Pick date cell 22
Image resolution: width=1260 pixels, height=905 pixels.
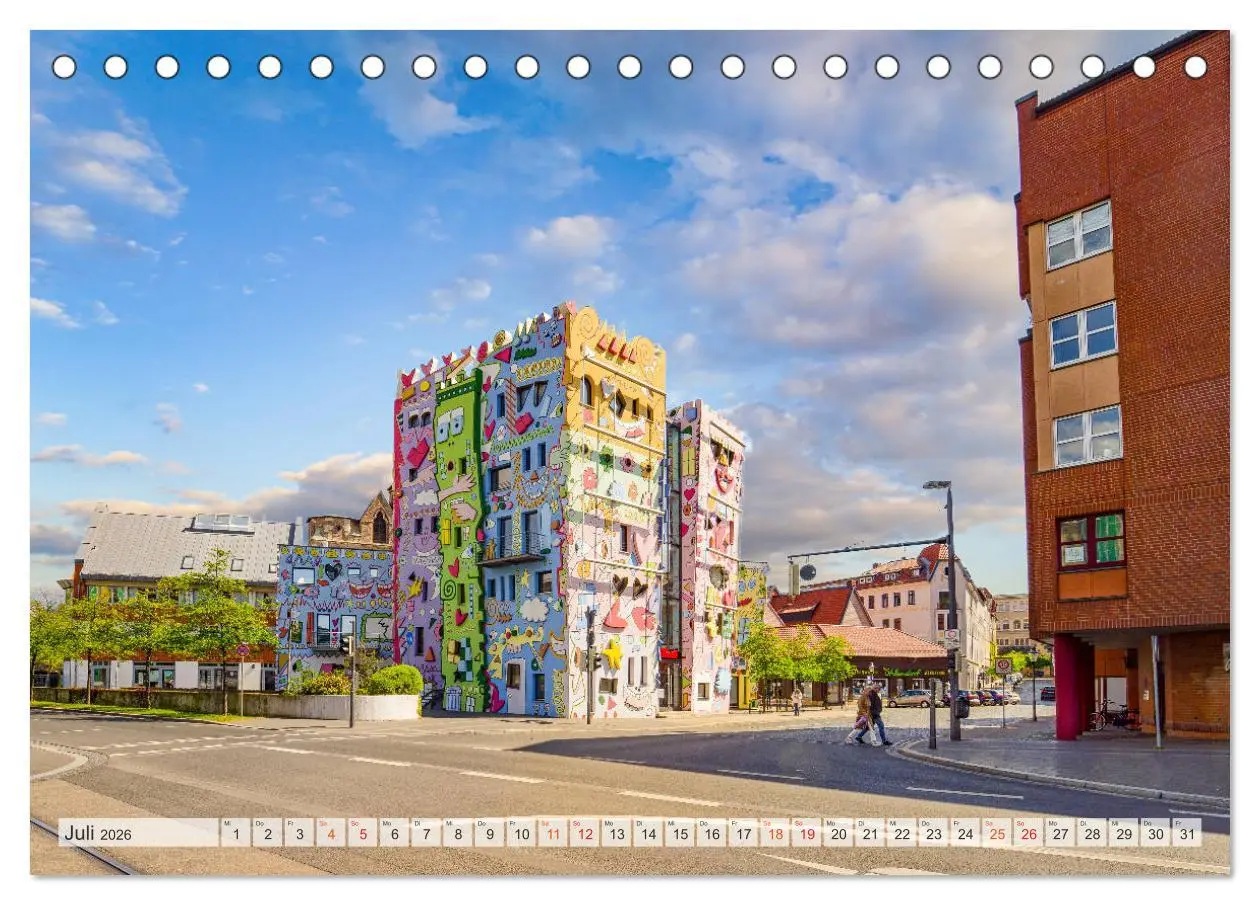point(901,832)
